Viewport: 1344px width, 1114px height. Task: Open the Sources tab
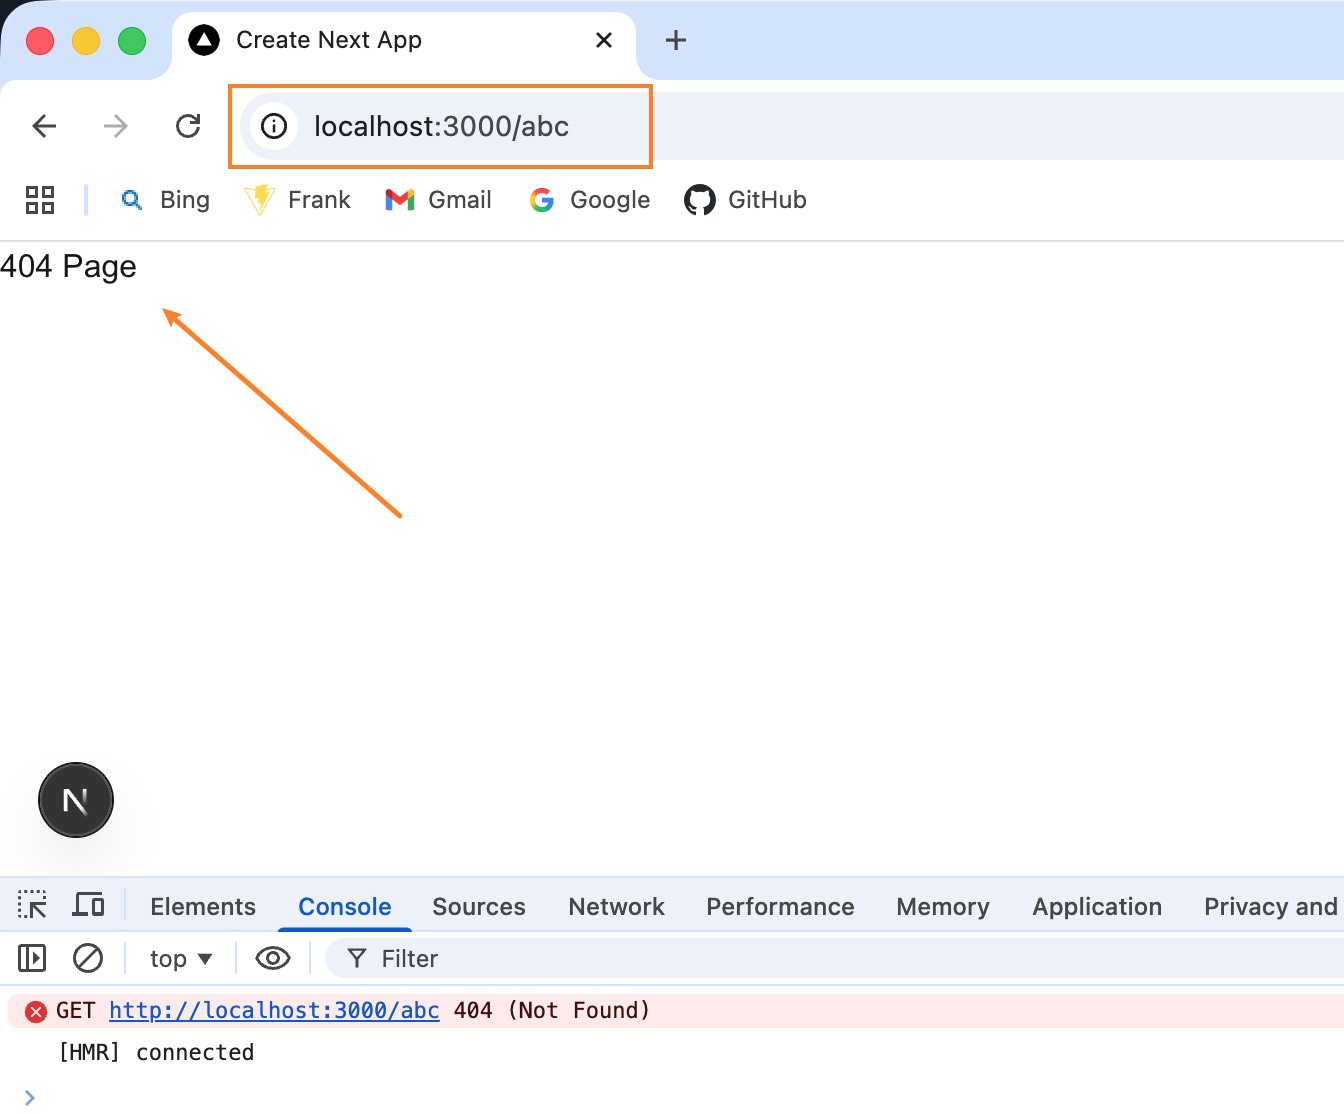click(x=478, y=906)
